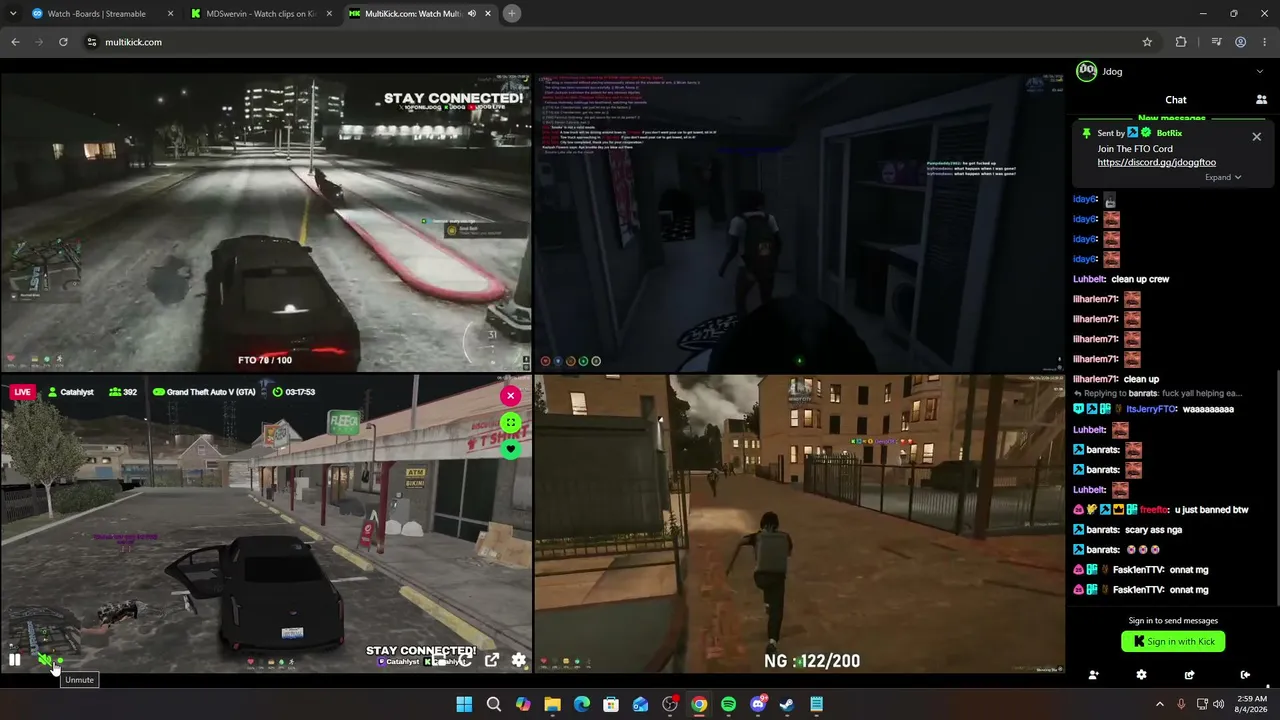Click the top-left FTO driving stream
Viewport: 1280px width, 720px height.
265,222
